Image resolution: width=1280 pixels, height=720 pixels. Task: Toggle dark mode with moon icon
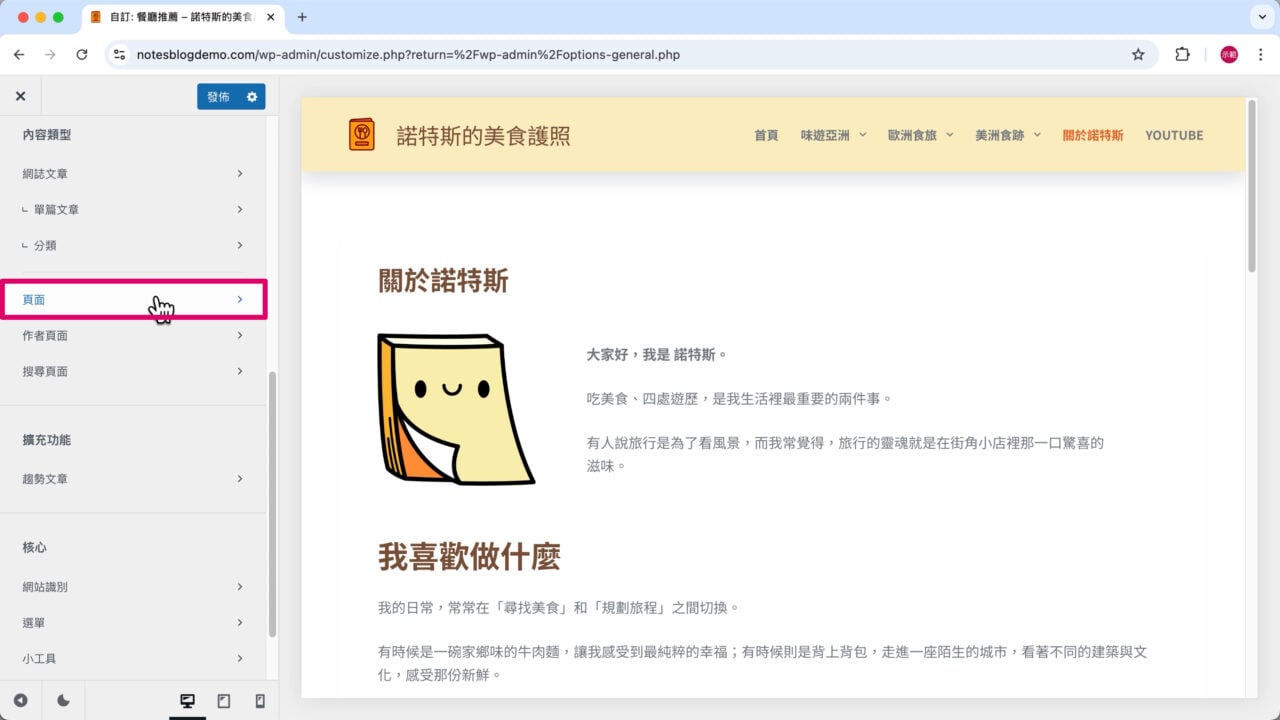point(63,701)
